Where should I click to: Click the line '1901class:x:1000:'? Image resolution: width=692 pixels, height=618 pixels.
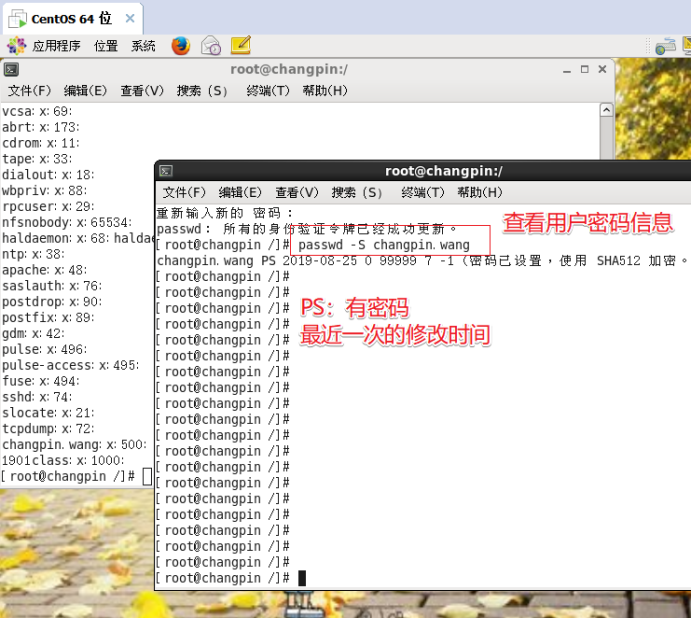[63, 460]
